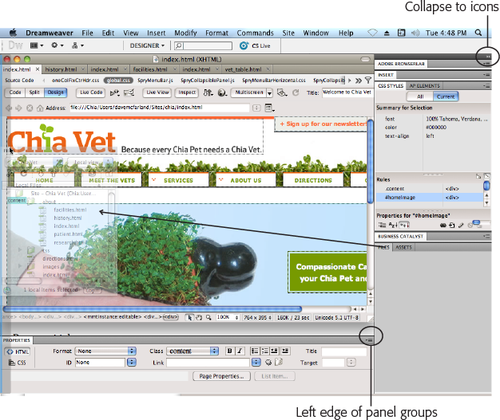Toggle Live View mode
This screenshot has width=500, height=420.
coord(157,92)
